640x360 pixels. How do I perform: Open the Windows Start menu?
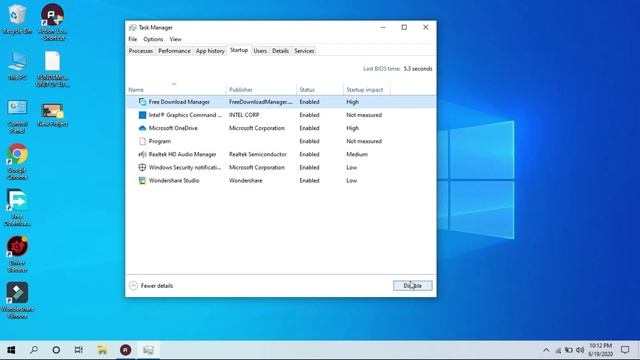[x=11, y=350]
